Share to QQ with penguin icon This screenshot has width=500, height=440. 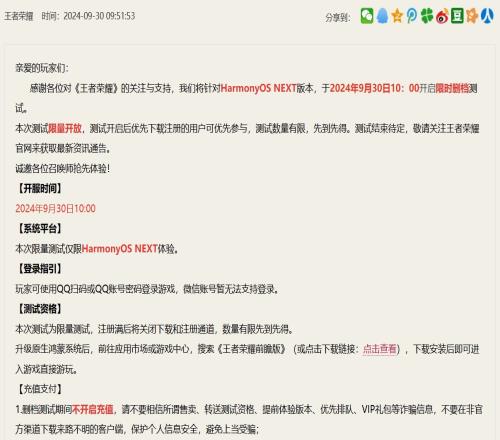click(x=383, y=16)
